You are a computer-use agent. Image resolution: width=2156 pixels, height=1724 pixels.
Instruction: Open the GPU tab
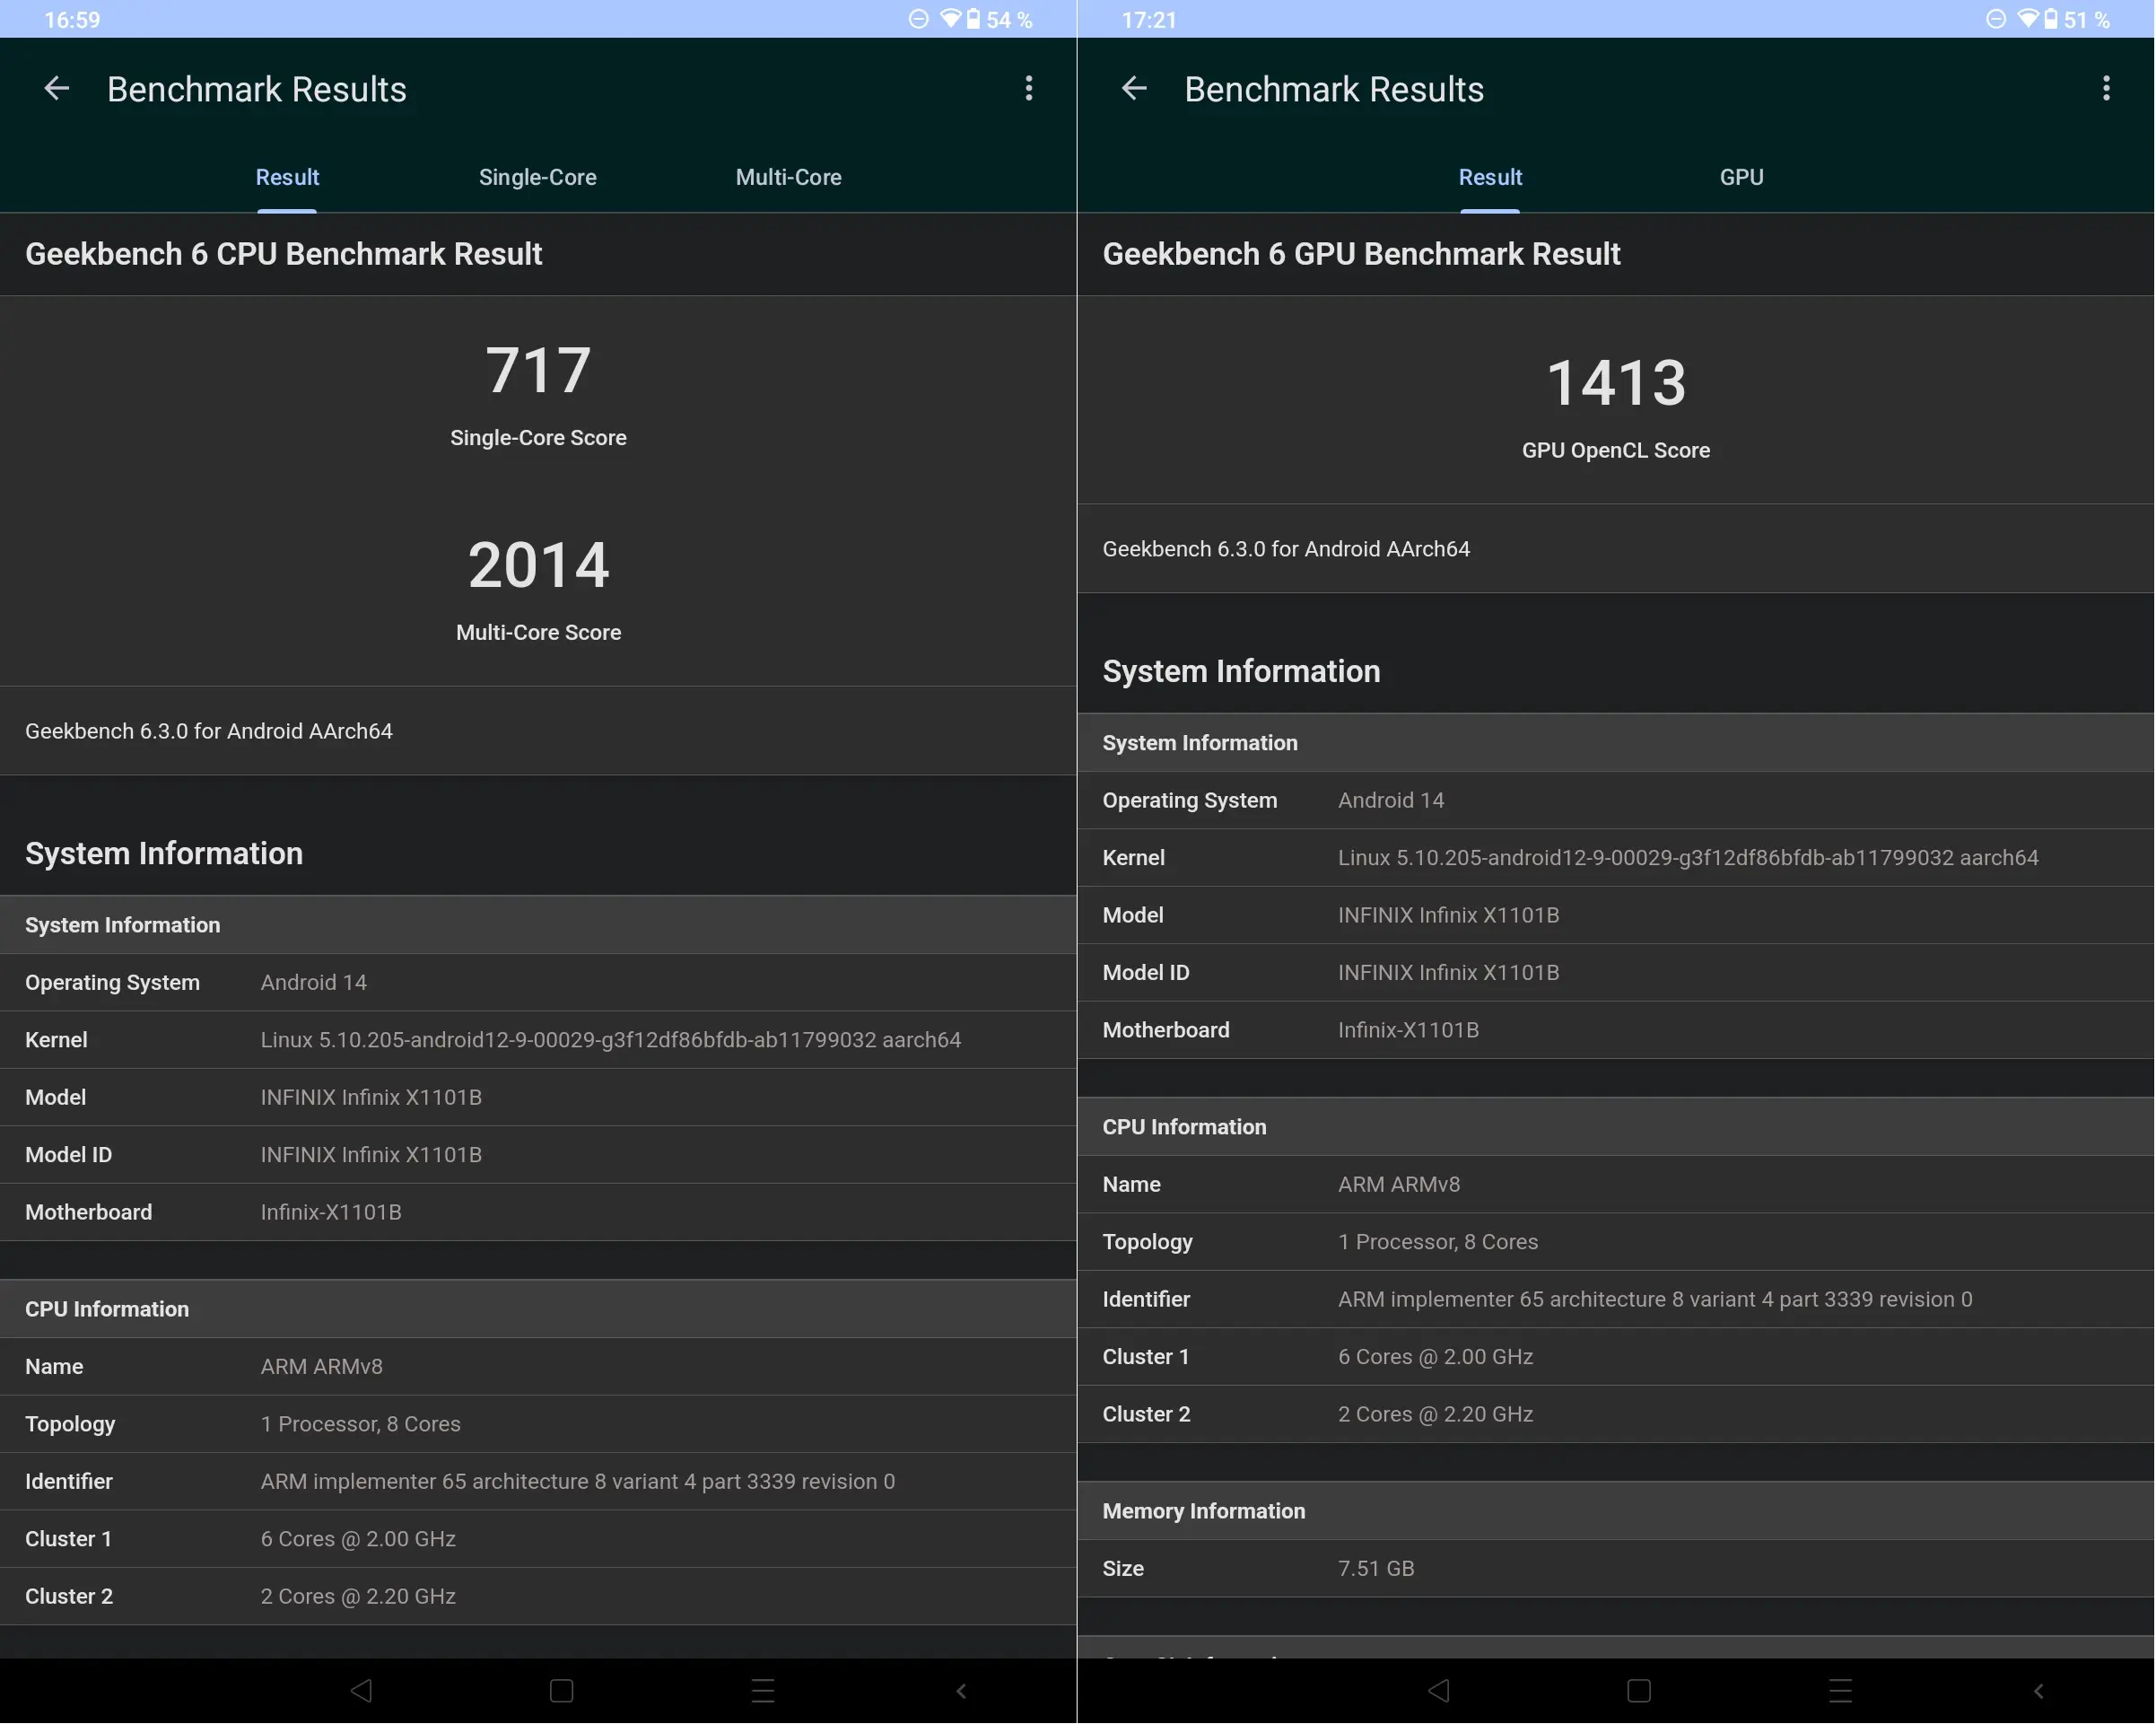pyautogui.click(x=1742, y=177)
